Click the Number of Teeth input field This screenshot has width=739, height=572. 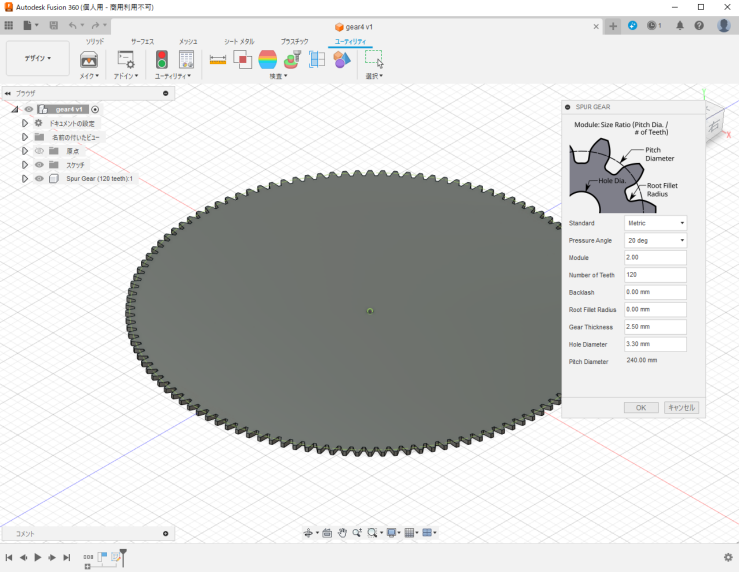pyautogui.click(x=655, y=275)
